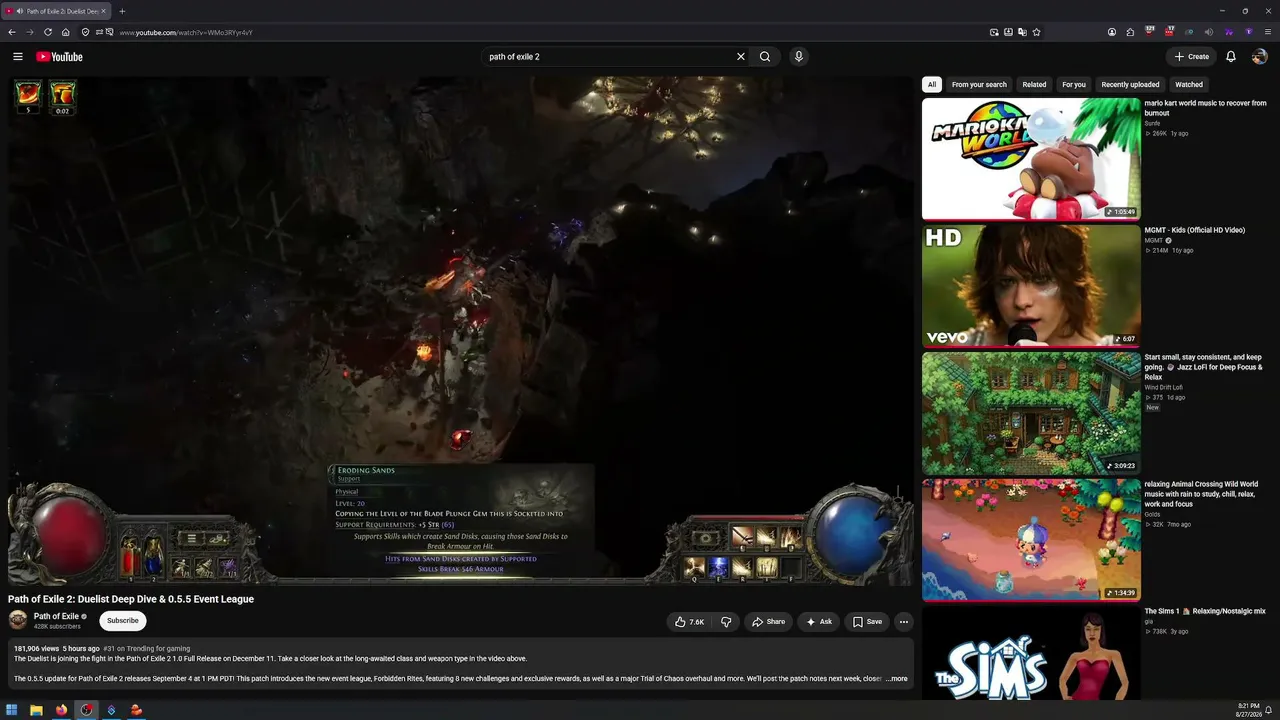Click the taskbar clock and date
The width and height of the screenshot is (1280, 720).
click(x=1249, y=710)
